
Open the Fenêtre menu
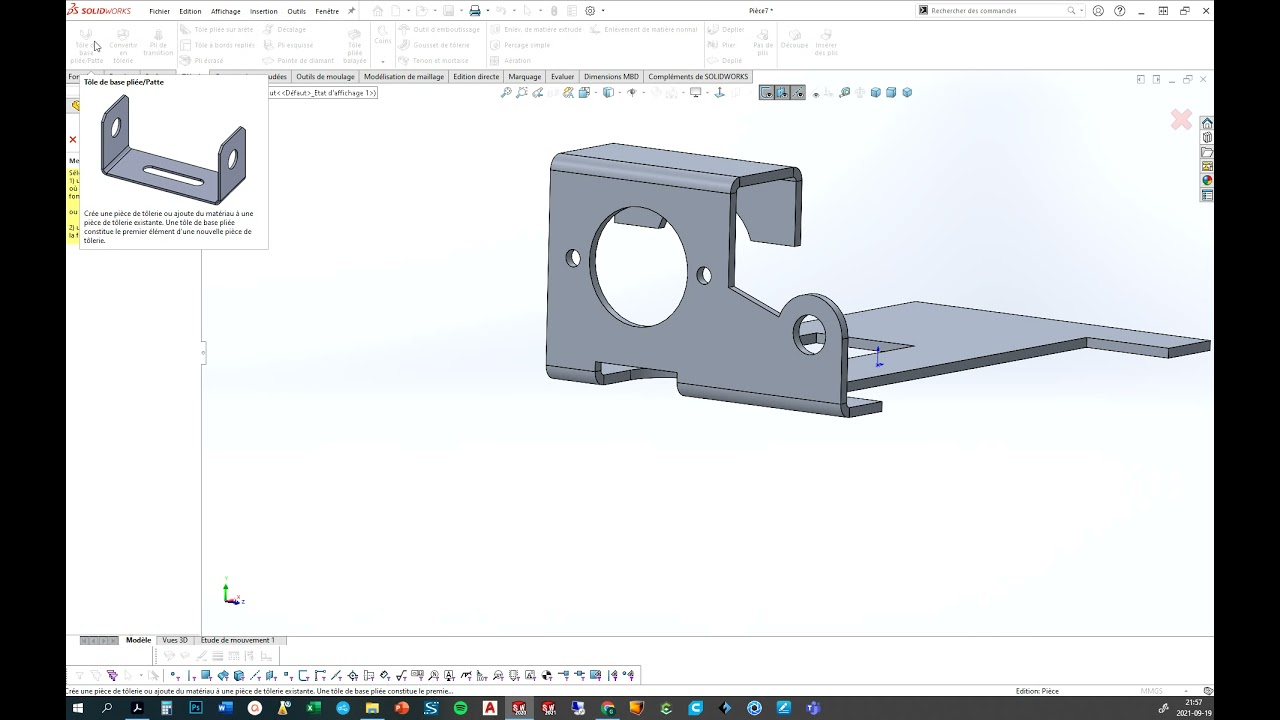pos(327,11)
